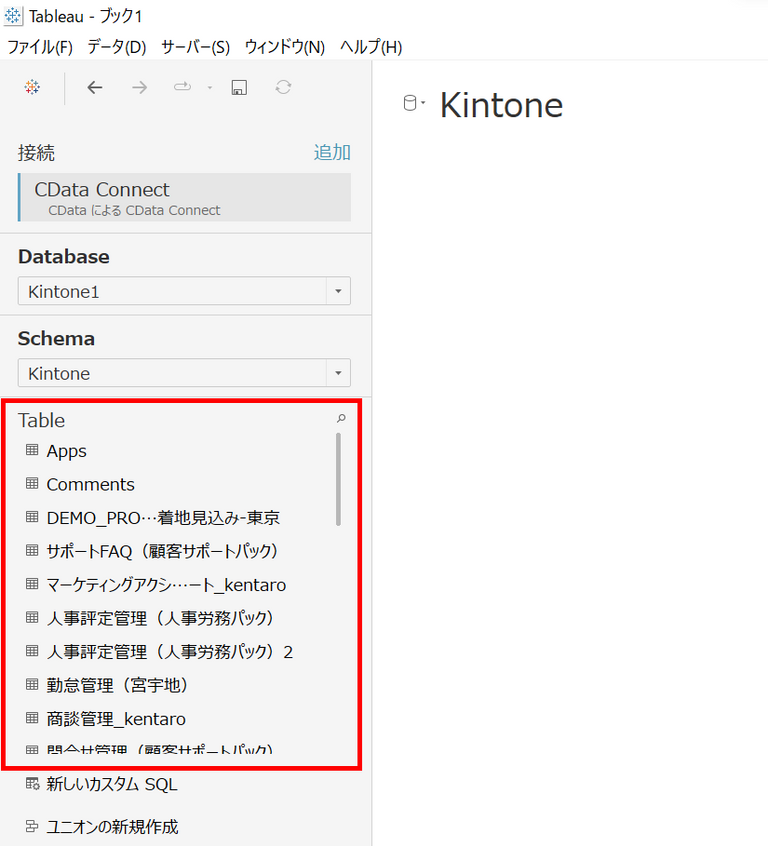The height and width of the screenshot is (846, 768).
Task: Click the grid icon beside 商談管理_kentaro
Action: click(x=32, y=718)
